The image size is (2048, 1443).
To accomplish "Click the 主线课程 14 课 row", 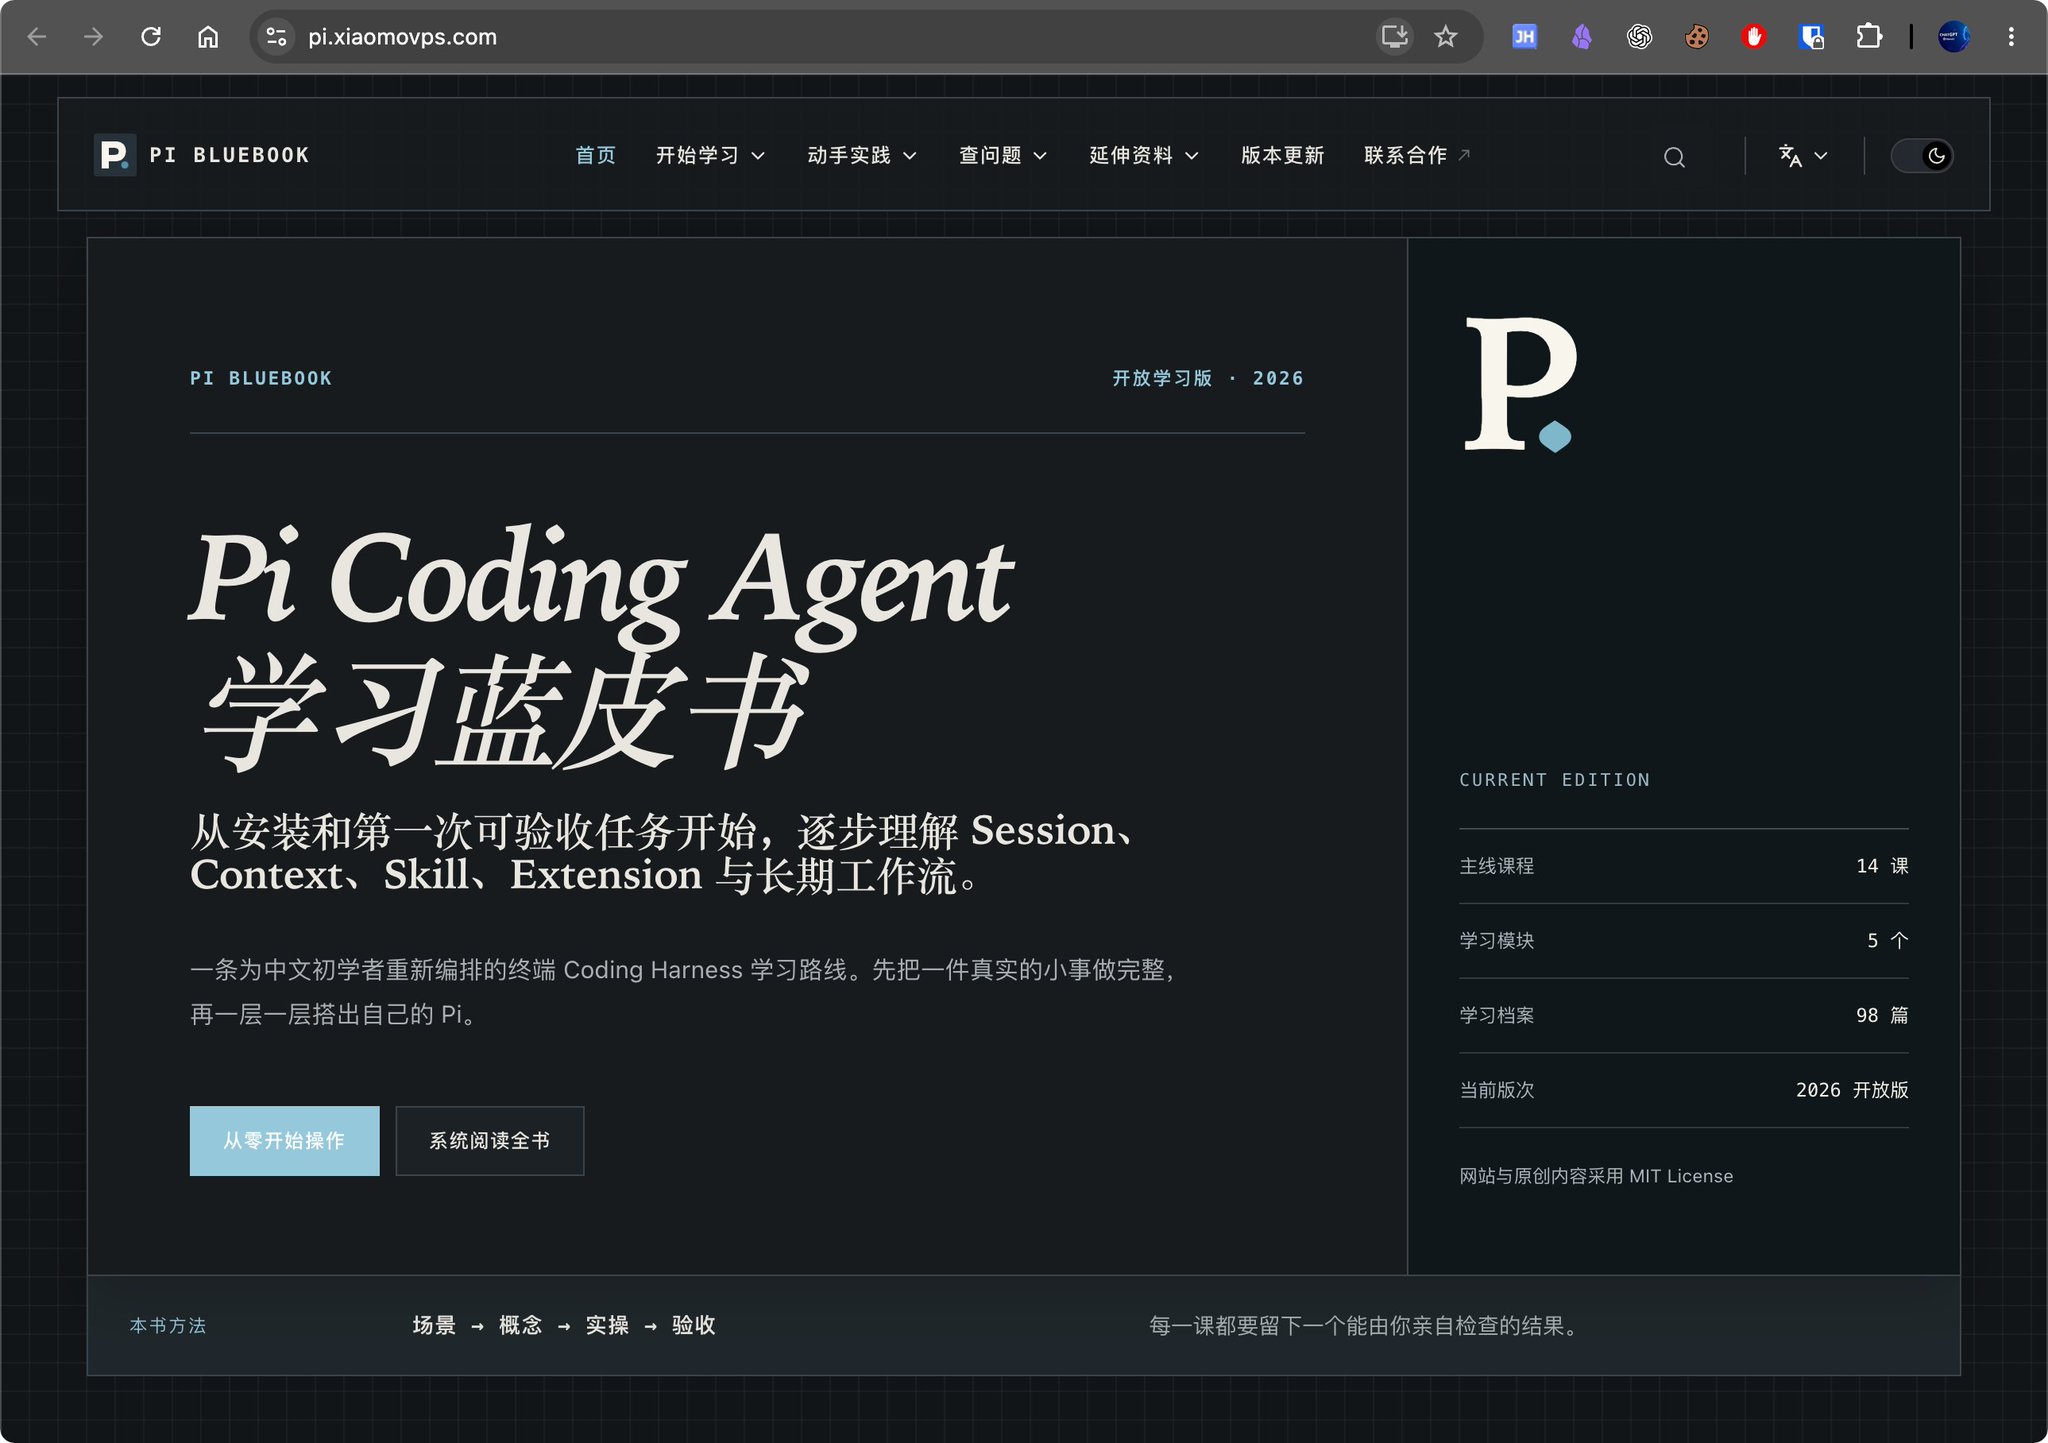I will pyautogui.click(x=1684, y=866).
